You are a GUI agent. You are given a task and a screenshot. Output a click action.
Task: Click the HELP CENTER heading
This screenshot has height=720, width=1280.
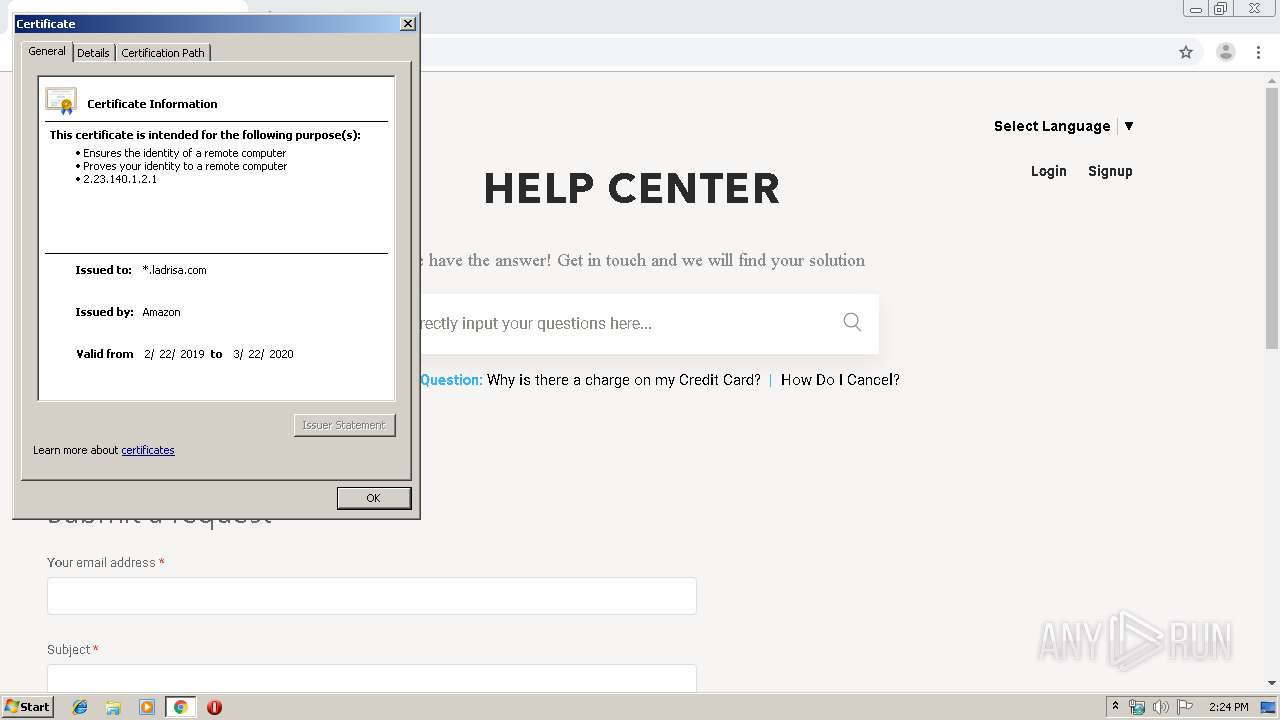[632, 189]
